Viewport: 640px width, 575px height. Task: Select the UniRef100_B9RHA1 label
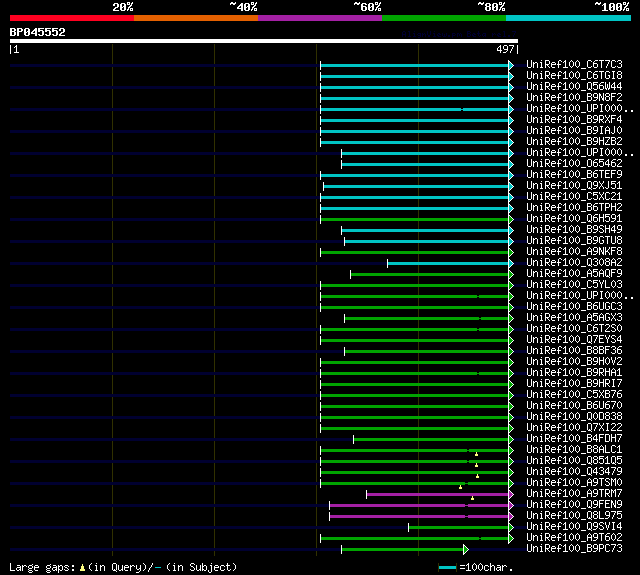coord(574,373)
